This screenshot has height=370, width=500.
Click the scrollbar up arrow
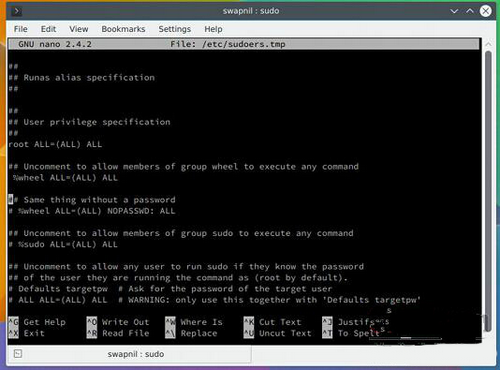[x=488, y=44]
